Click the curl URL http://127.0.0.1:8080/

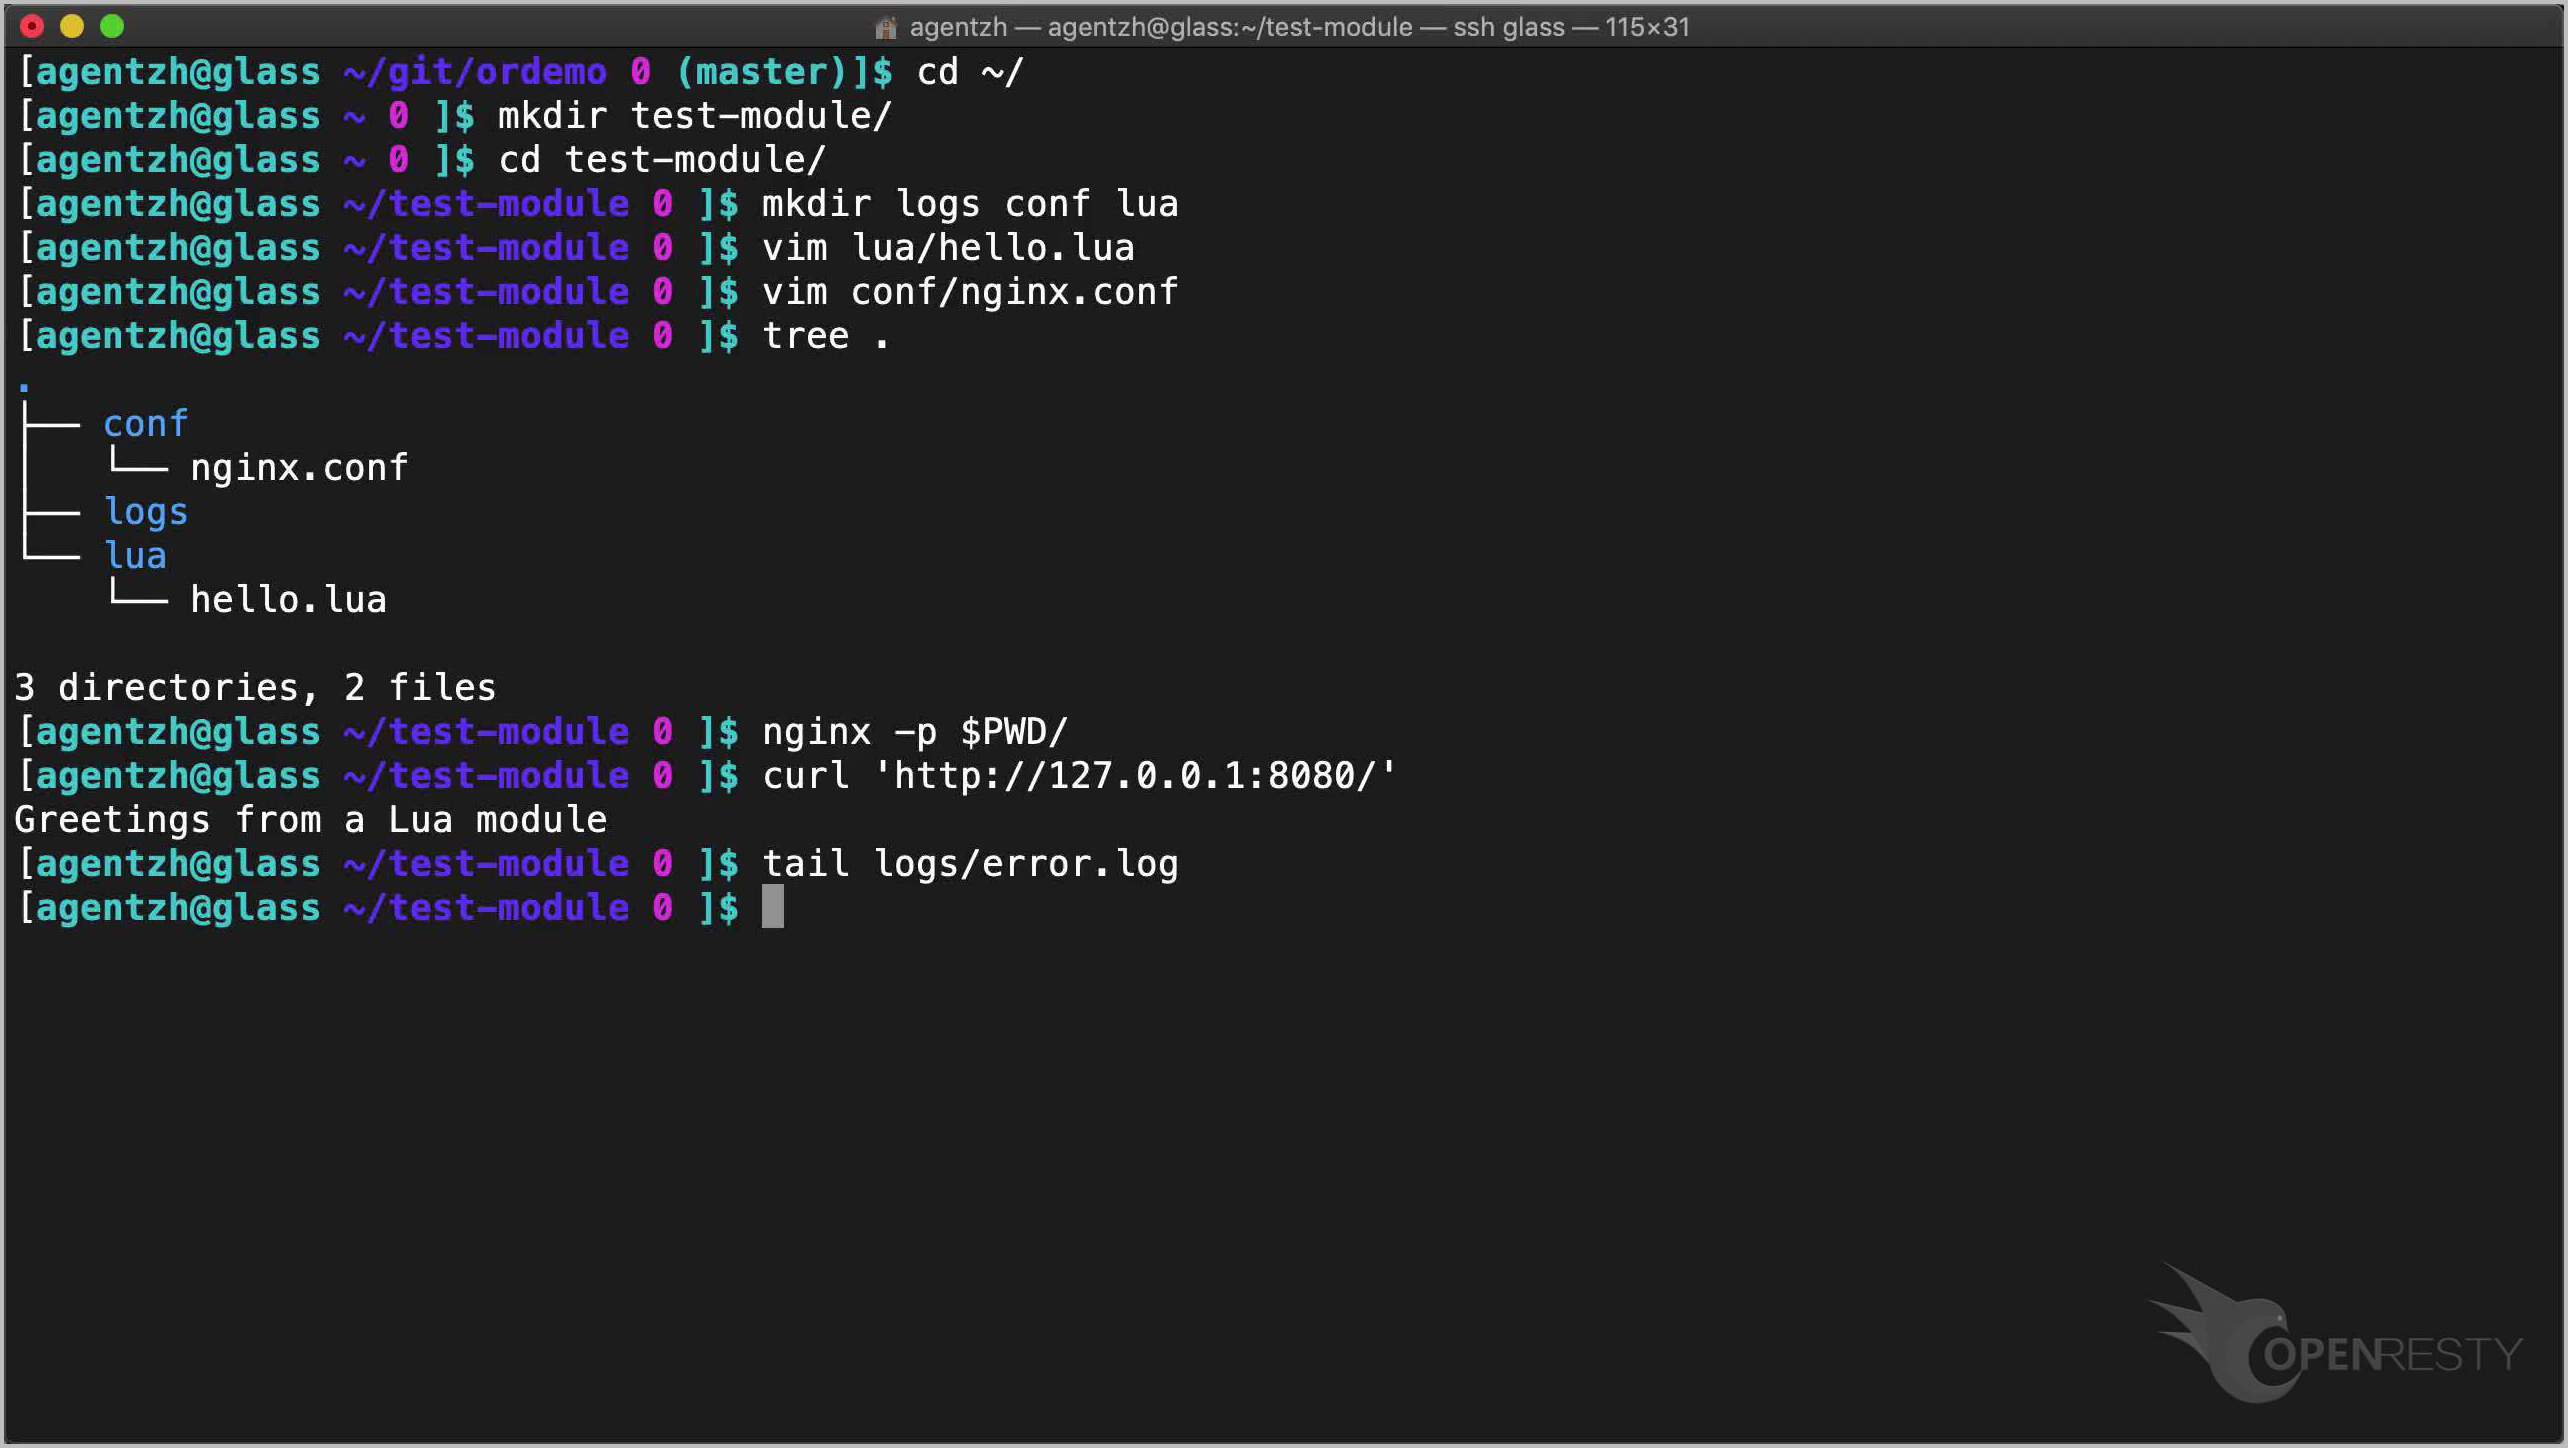(1134, 776)
